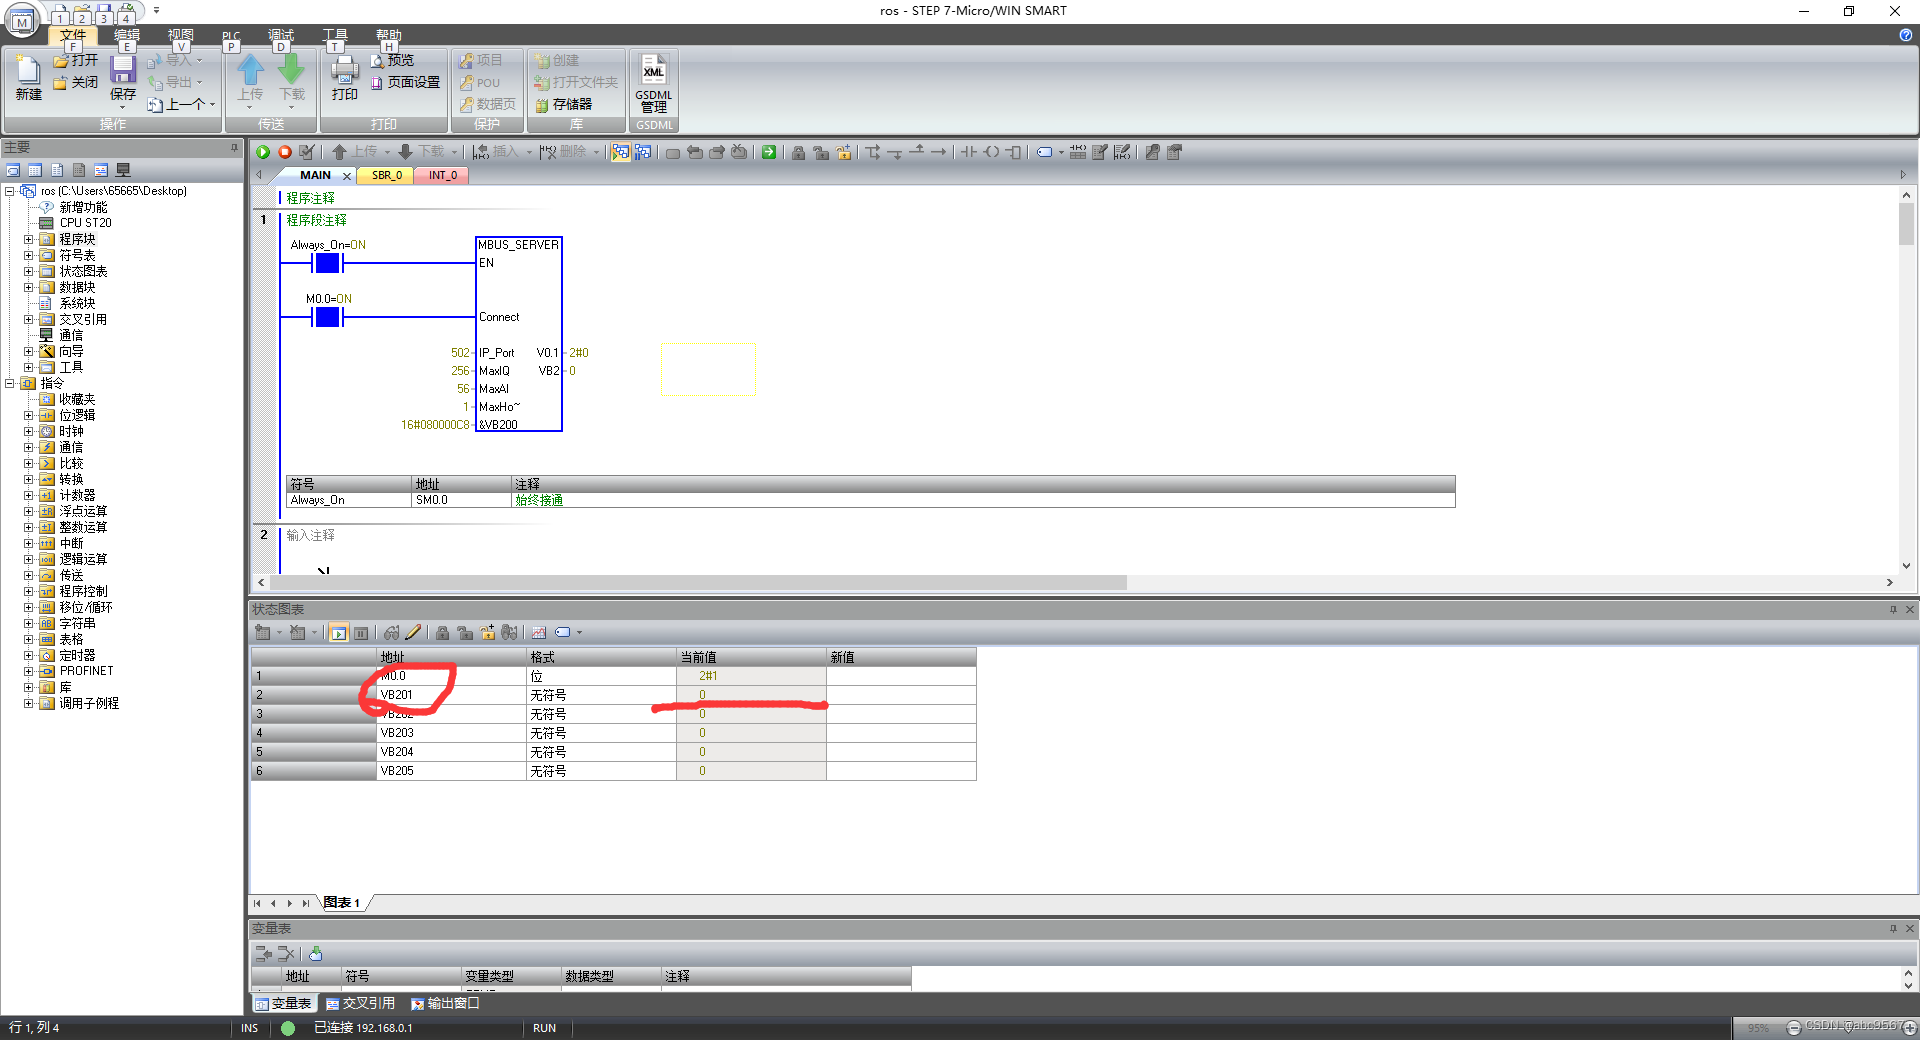Close the MAIN editor tab
Viewport: 1920px width, 1040px height.
click(x=347, y=176)
